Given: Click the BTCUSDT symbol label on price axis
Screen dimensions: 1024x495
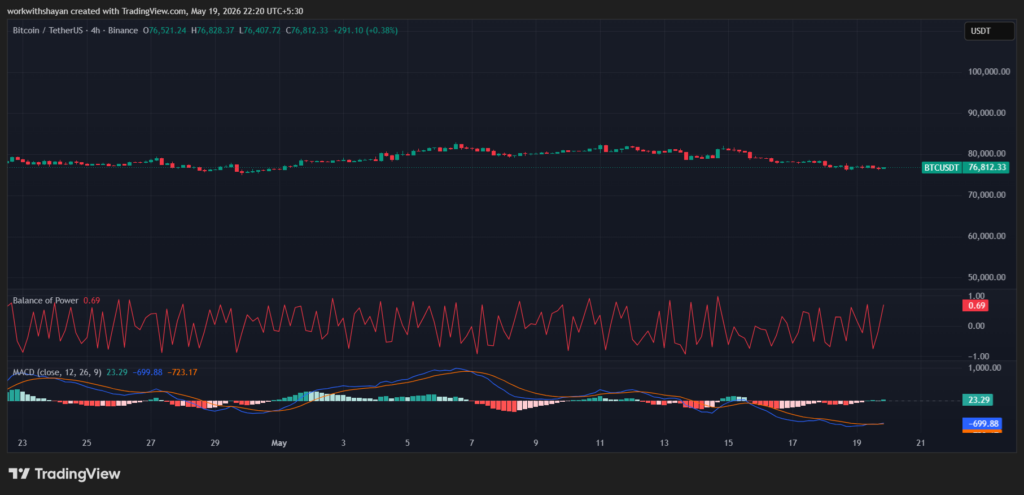Looking at the screenshot, I should click(x=941, y=168).
